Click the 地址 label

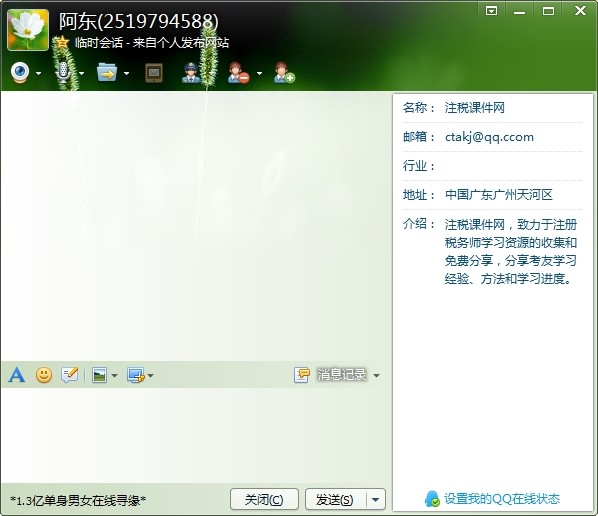coord(419,195)
